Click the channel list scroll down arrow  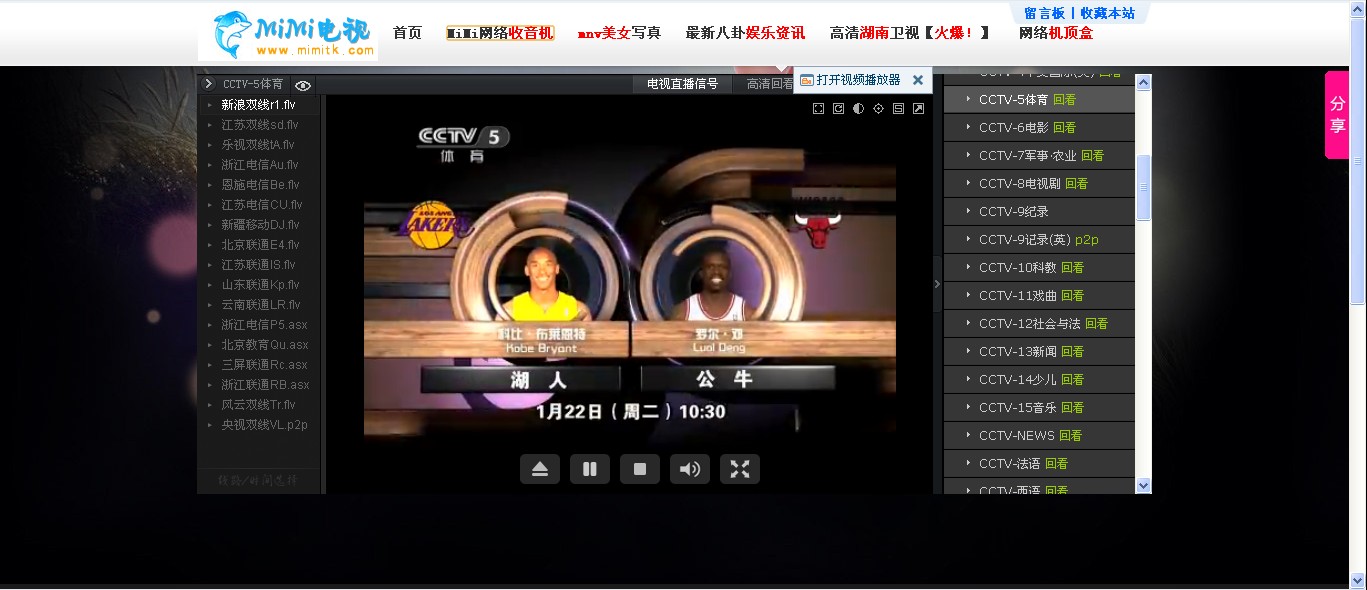(x=1144, y=486)
